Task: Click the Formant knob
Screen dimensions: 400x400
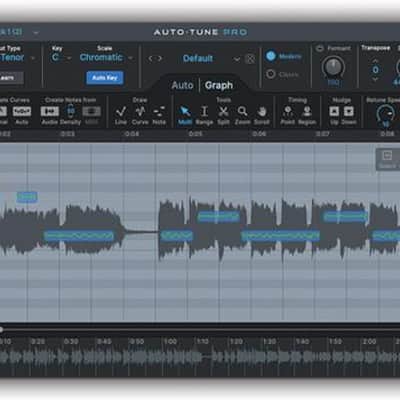Action: (x=333, y=67)
